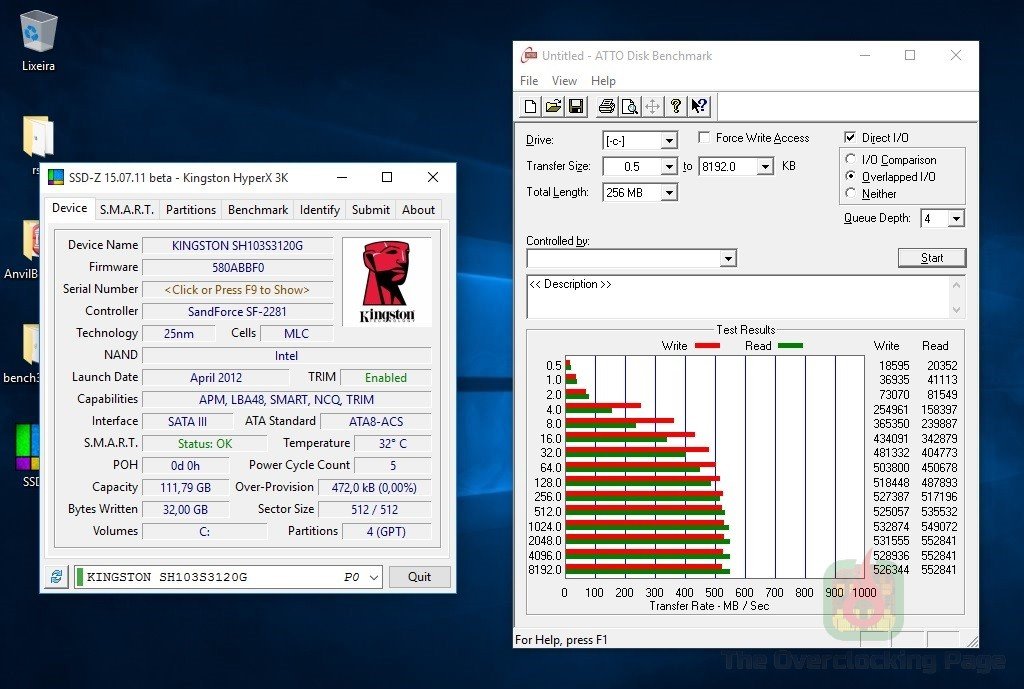Toggle the Direct I/O checkbox
This screenshot has height=689, width=1024.
tap(850, 138)
